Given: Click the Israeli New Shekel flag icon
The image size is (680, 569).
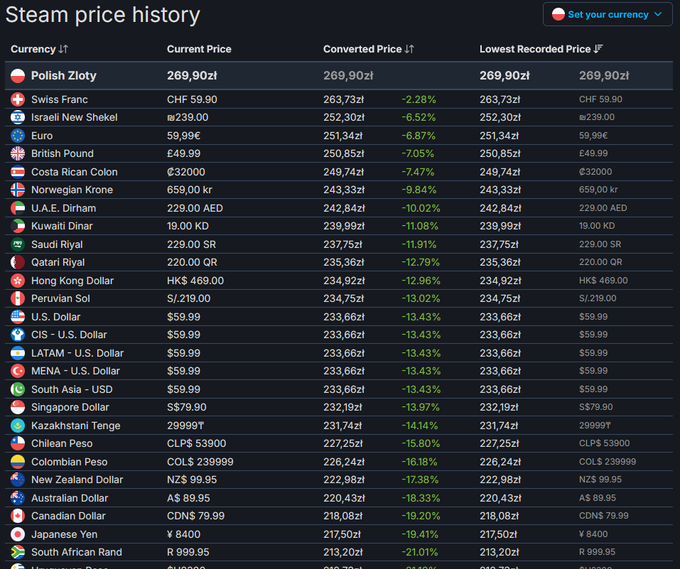Looking at the screenshot, I should (x=18, y=117).
